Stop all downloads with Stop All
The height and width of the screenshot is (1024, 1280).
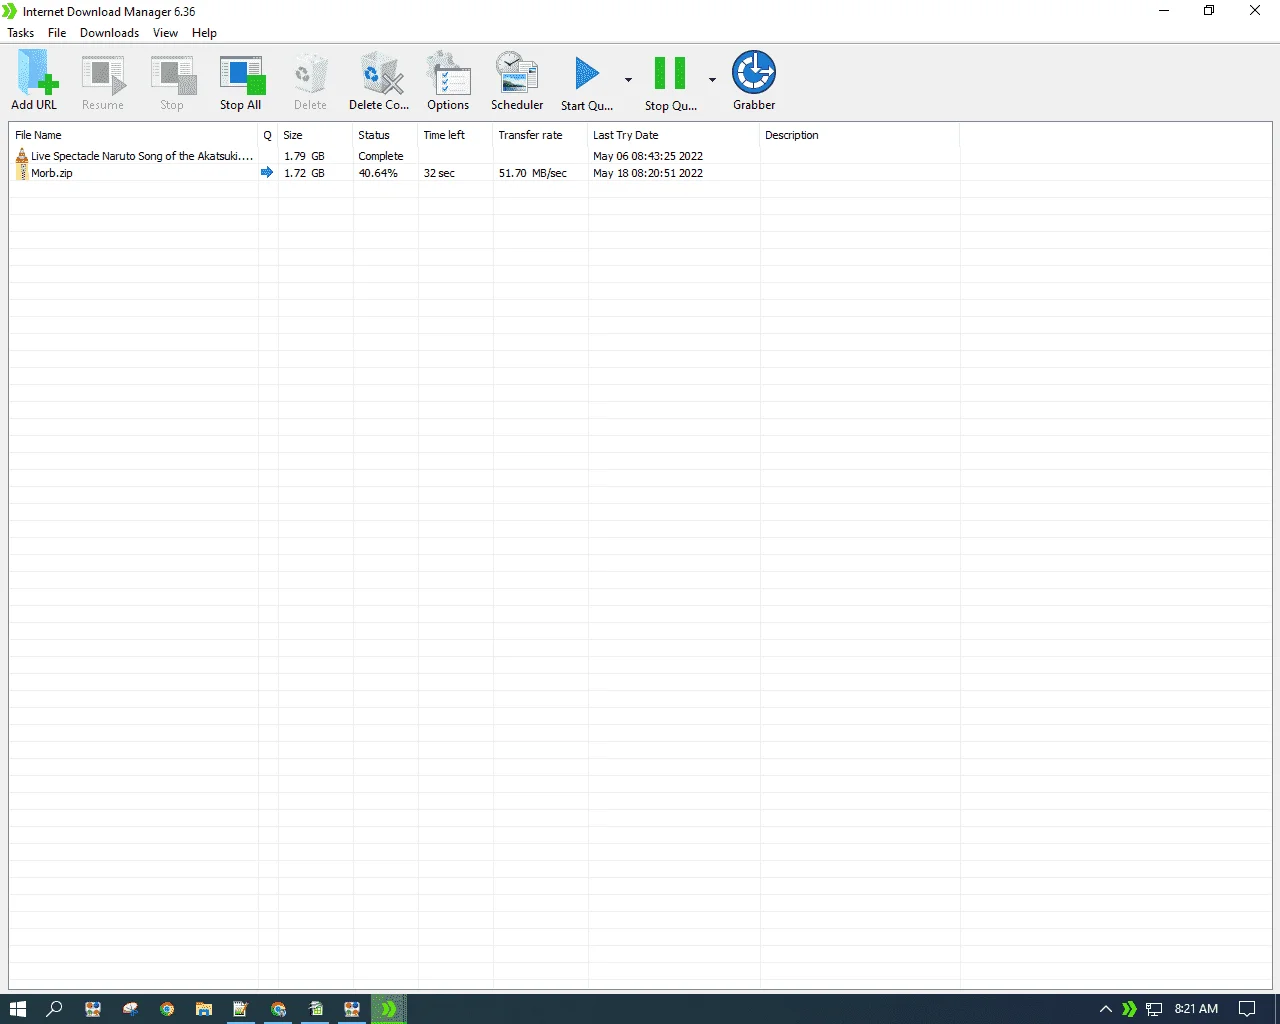point(241,80)
